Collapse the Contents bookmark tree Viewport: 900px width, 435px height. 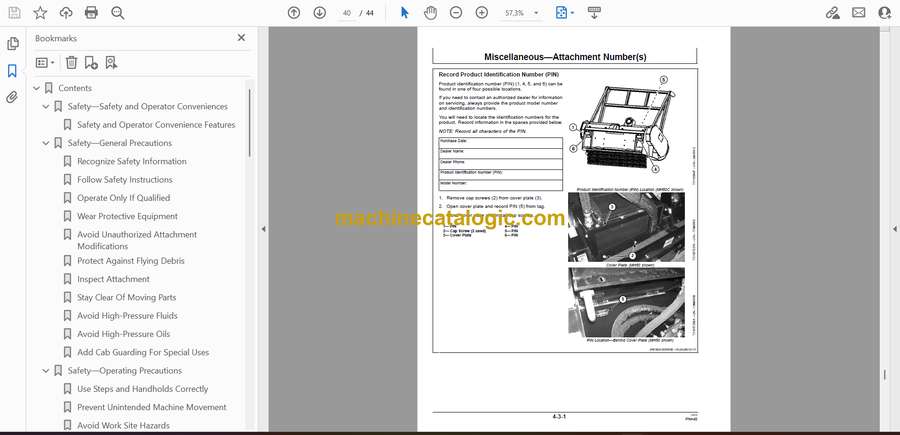36,88
